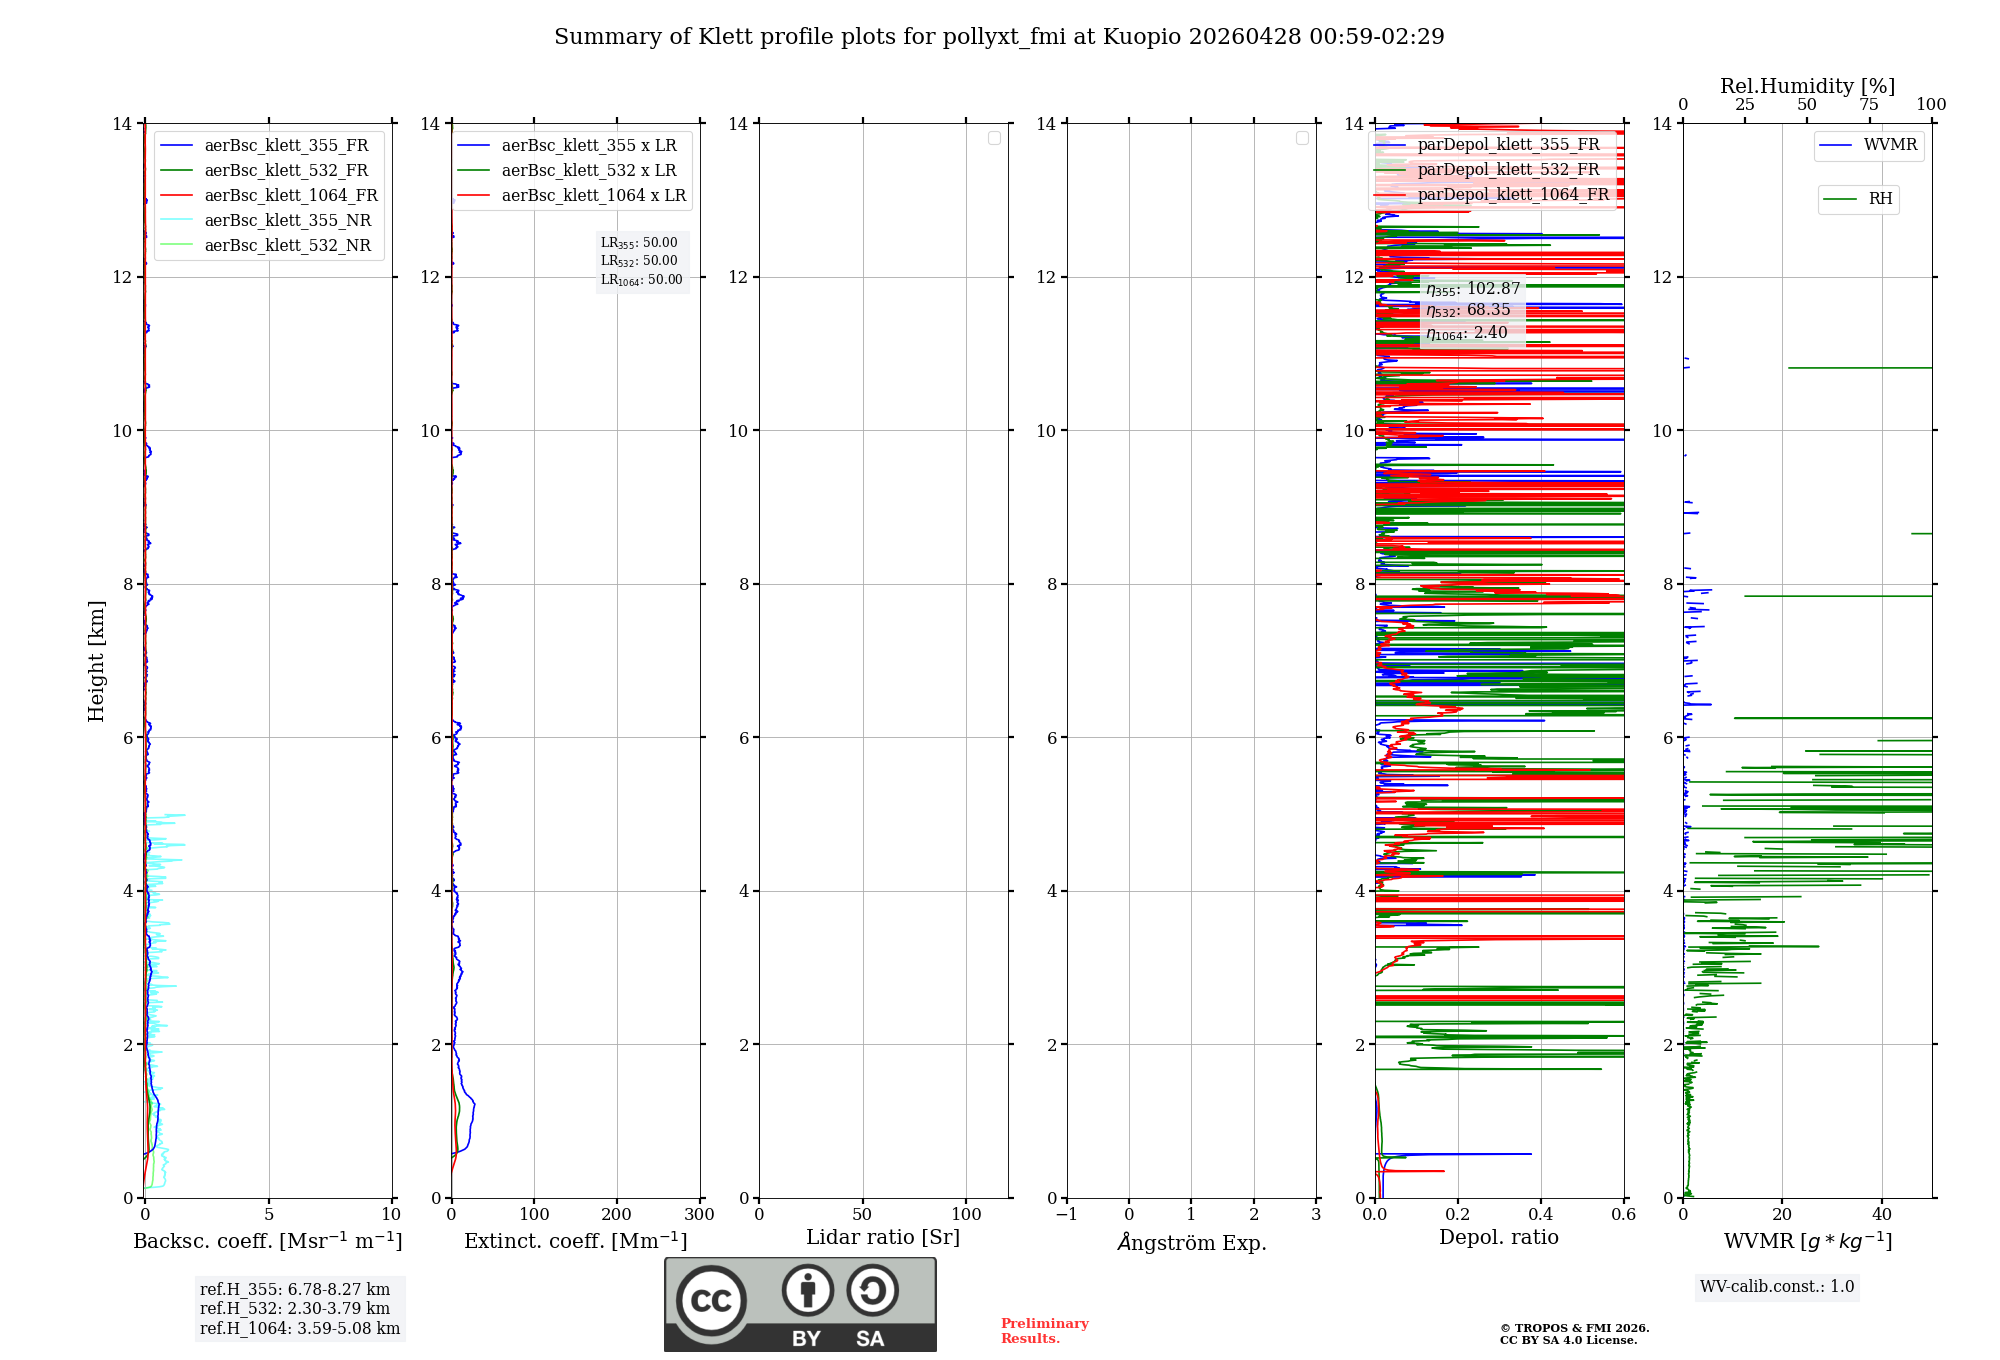Click the Preliminary Results red text
The width and height of the screenshot is (2000, 1360).
[x=1044, y=1330]
